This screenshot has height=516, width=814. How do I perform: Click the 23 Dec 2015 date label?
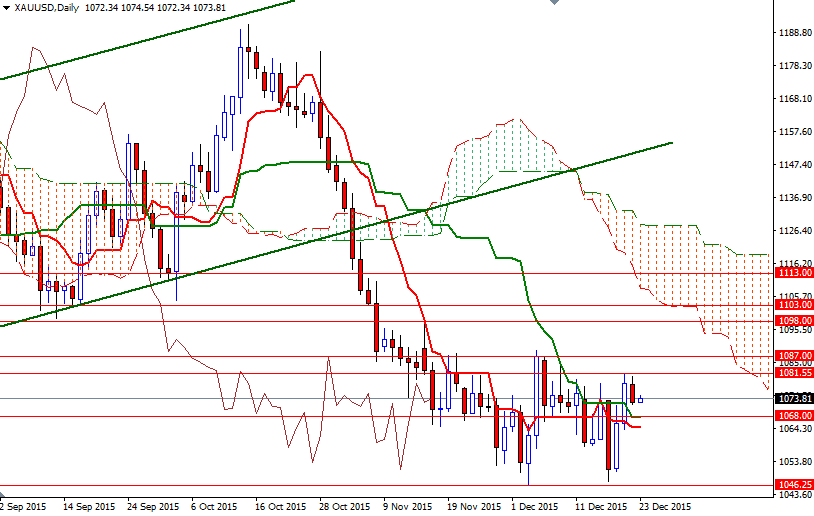click(x=665, y=506)
